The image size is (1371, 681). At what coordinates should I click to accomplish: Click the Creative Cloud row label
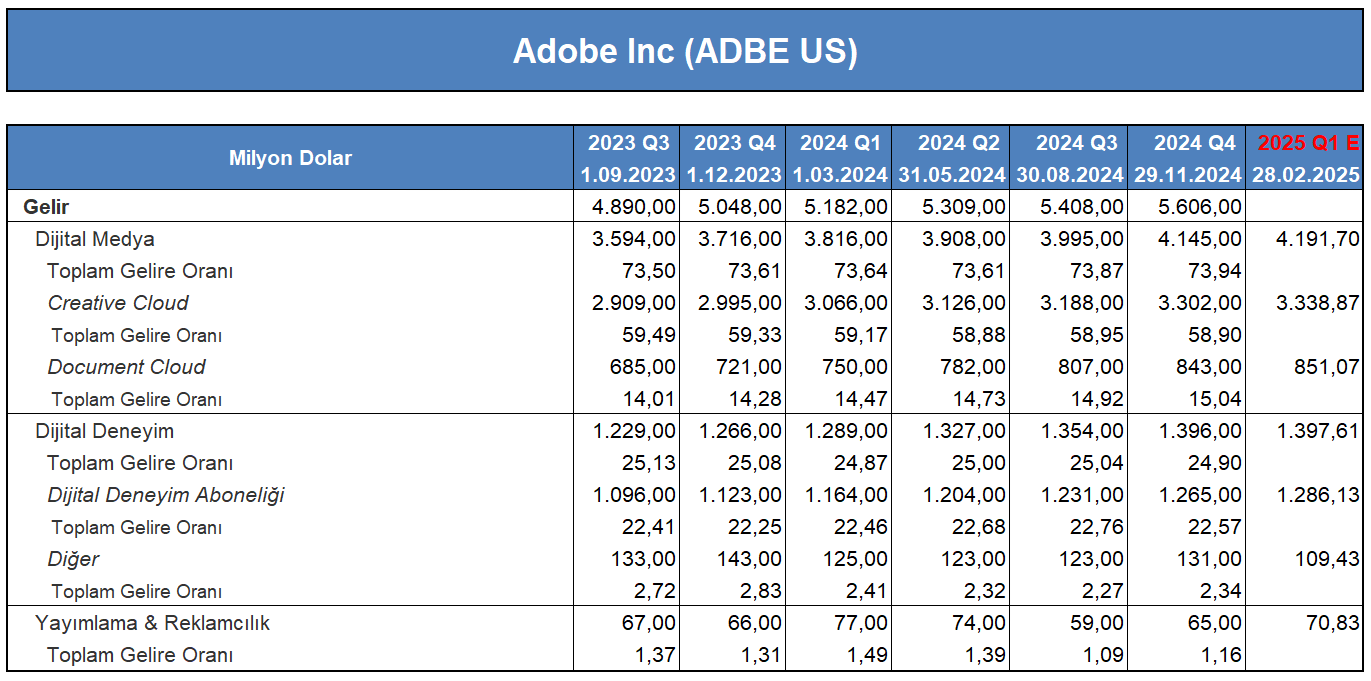[x=118, y=303]
